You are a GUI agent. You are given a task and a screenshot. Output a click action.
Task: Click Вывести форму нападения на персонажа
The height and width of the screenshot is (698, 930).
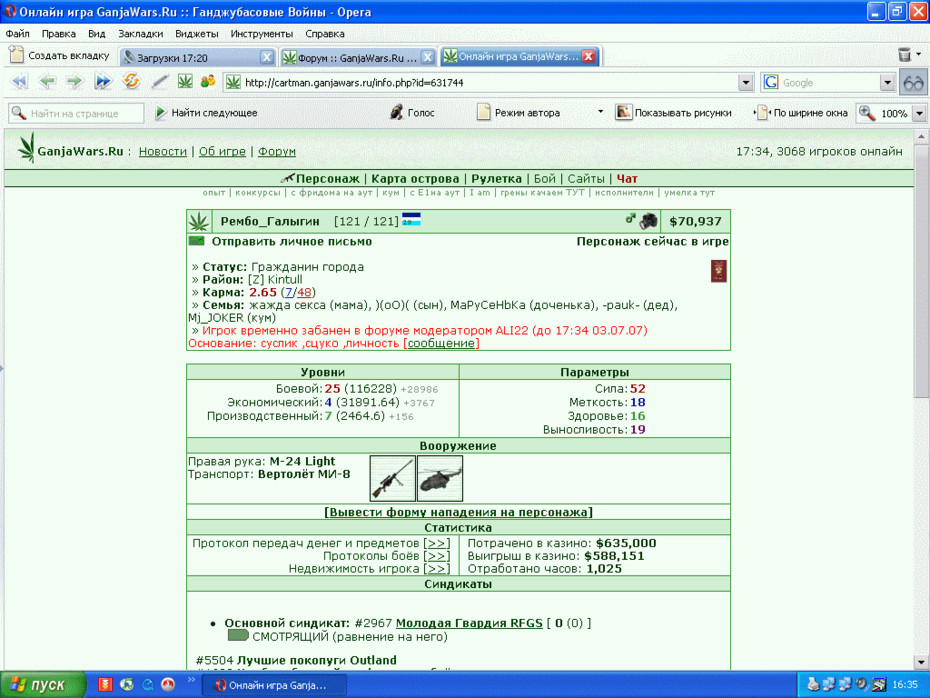[458, 512]
